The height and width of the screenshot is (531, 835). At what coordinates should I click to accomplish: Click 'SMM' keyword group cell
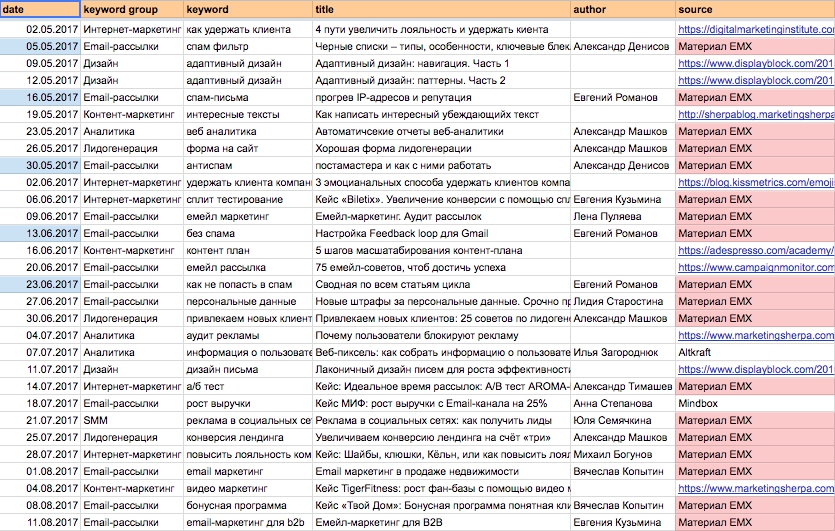[x=132, y=421]
